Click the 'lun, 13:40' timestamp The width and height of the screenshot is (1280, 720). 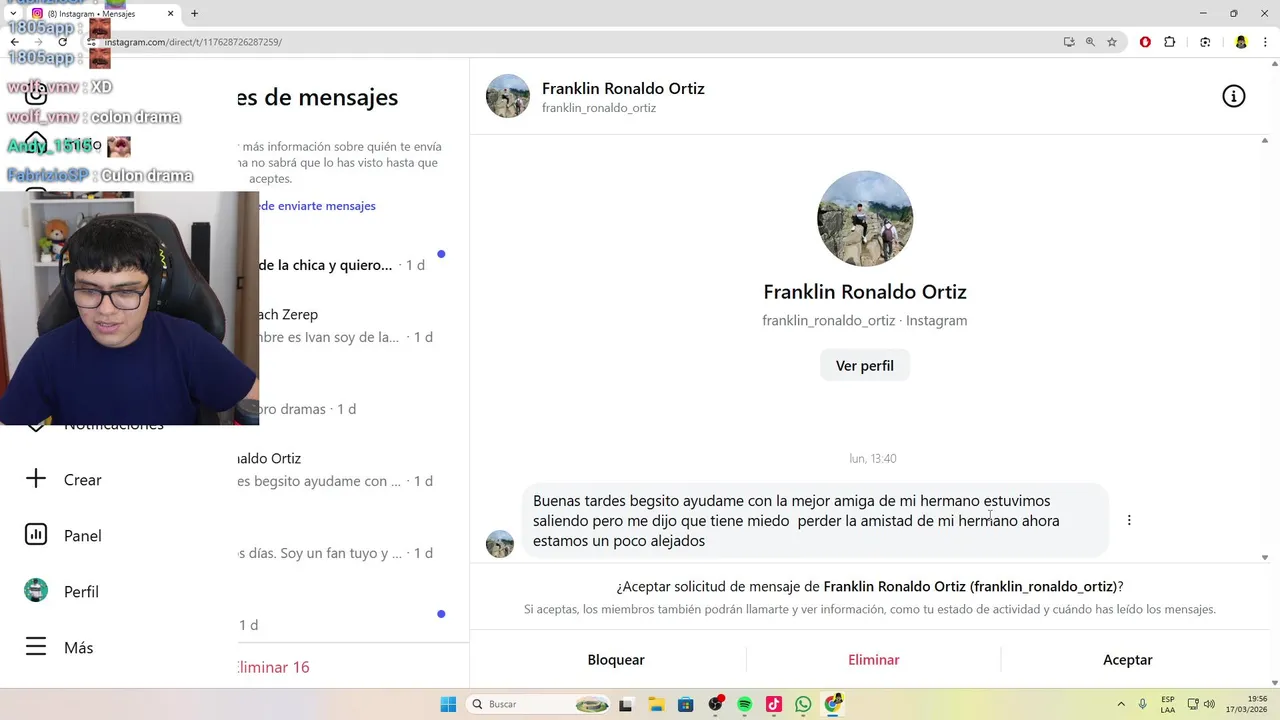(x=872, y=458)
